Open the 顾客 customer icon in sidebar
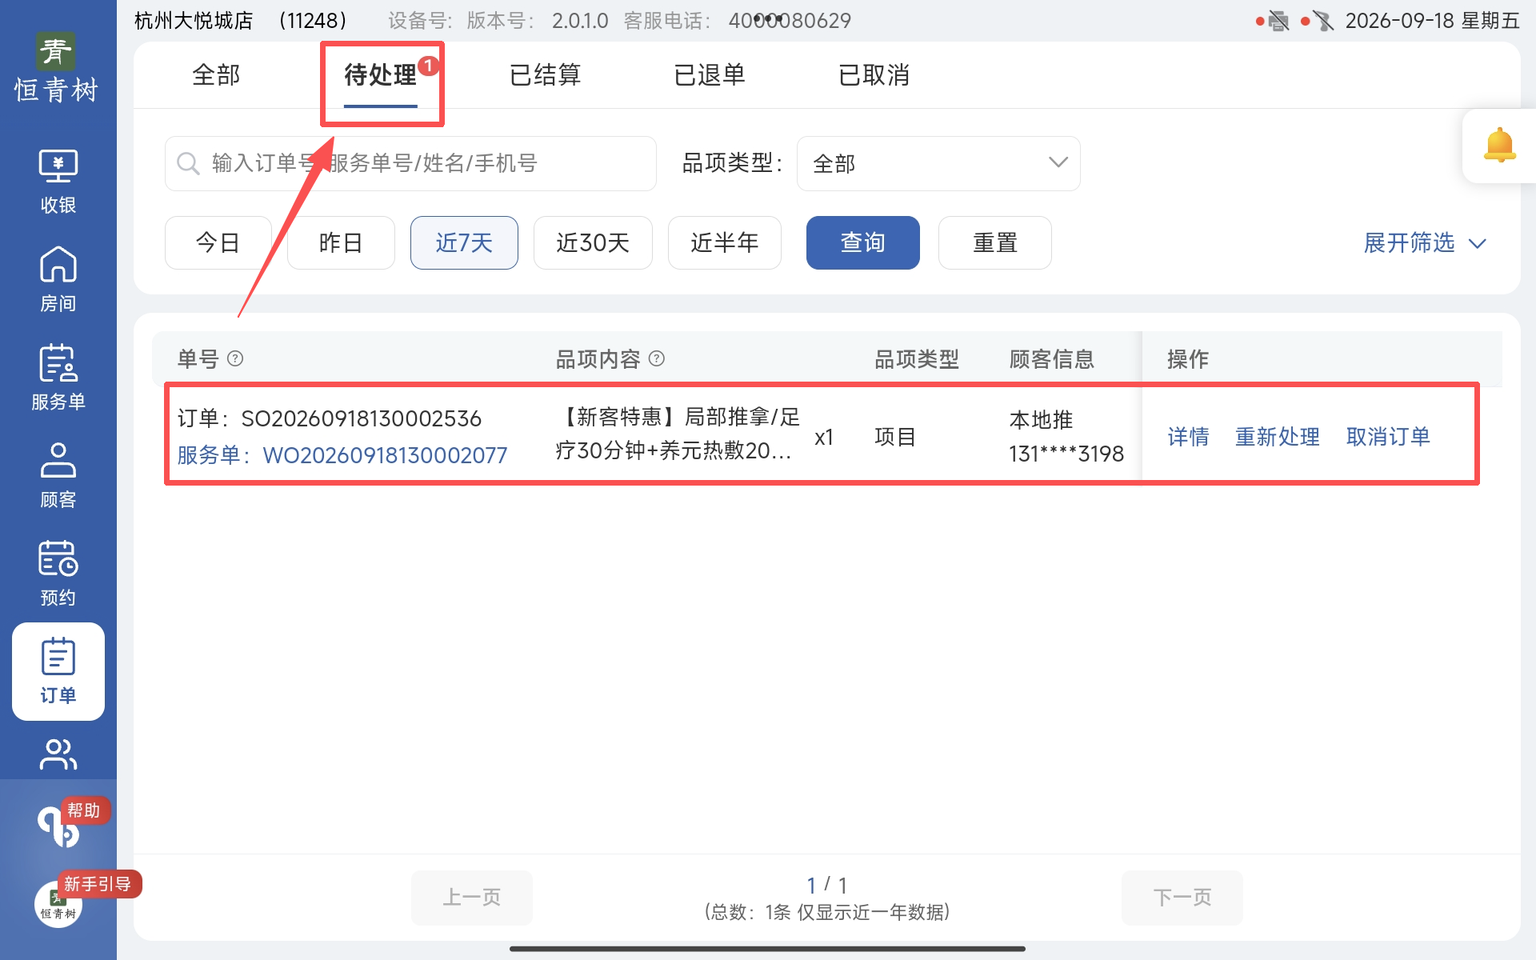 (58, 475)
